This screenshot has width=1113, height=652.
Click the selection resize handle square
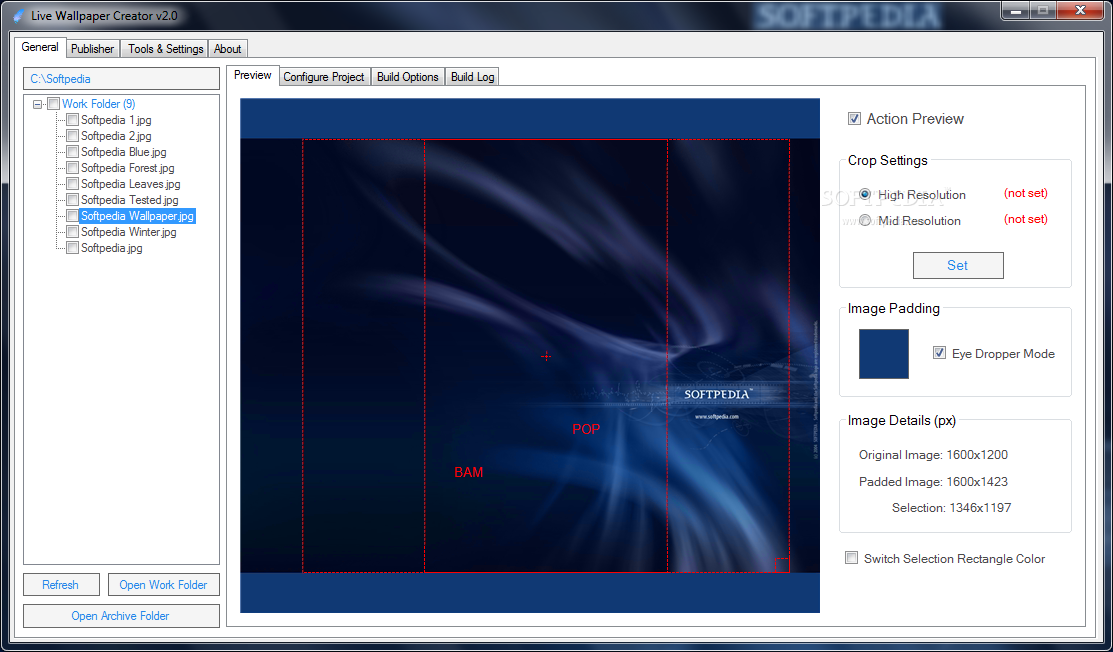point(782,565)
